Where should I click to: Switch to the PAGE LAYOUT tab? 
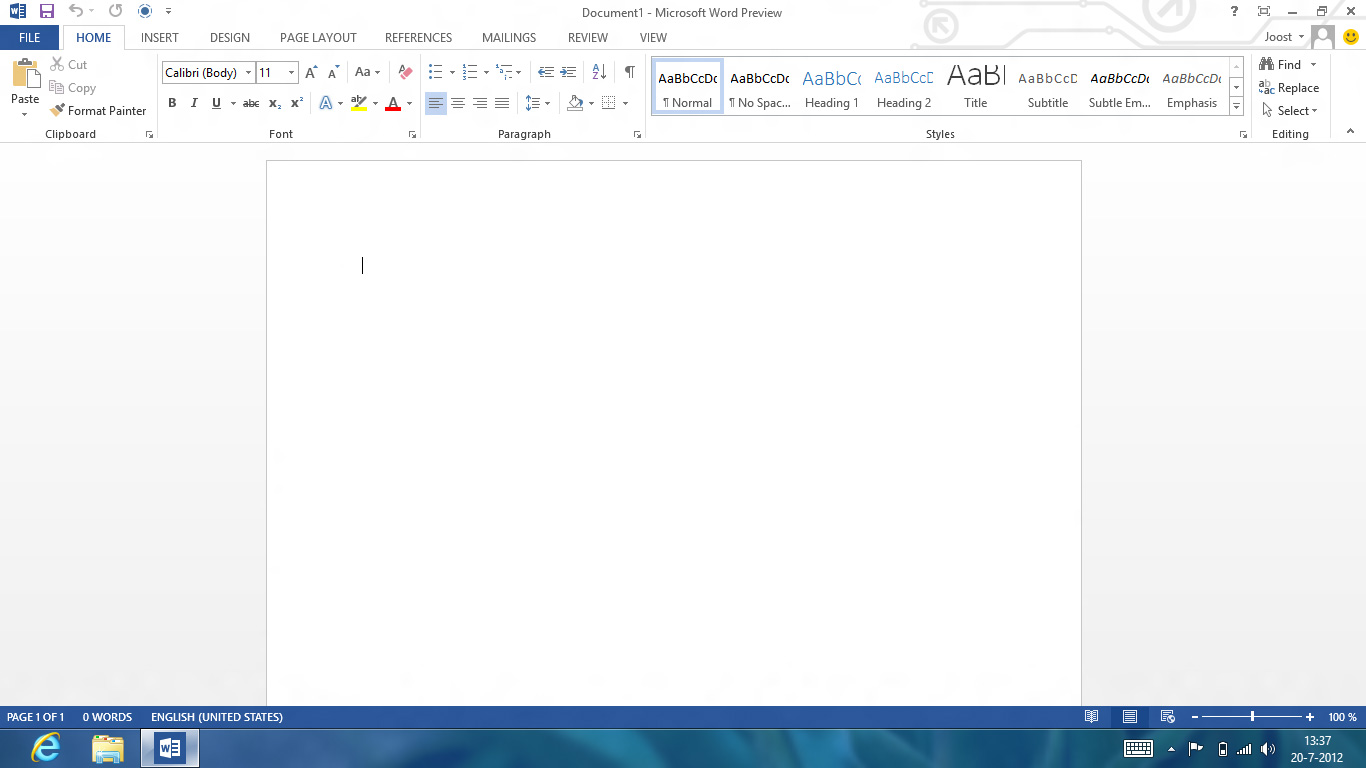(318, 38)
